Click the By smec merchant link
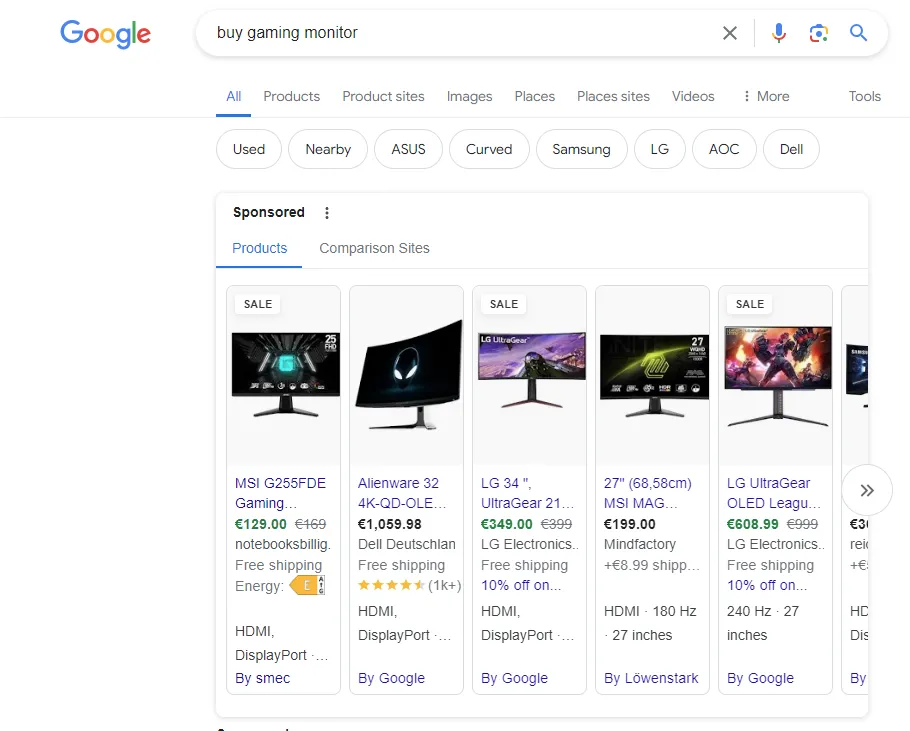 (263, 678)
